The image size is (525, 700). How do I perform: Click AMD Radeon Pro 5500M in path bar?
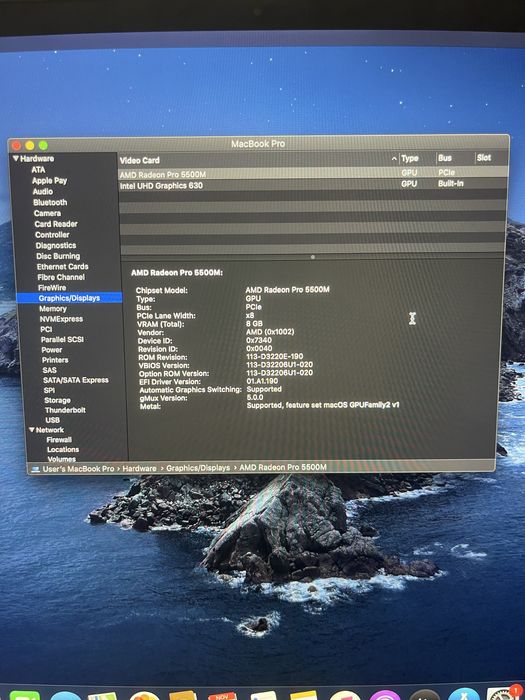coord(283,467)
